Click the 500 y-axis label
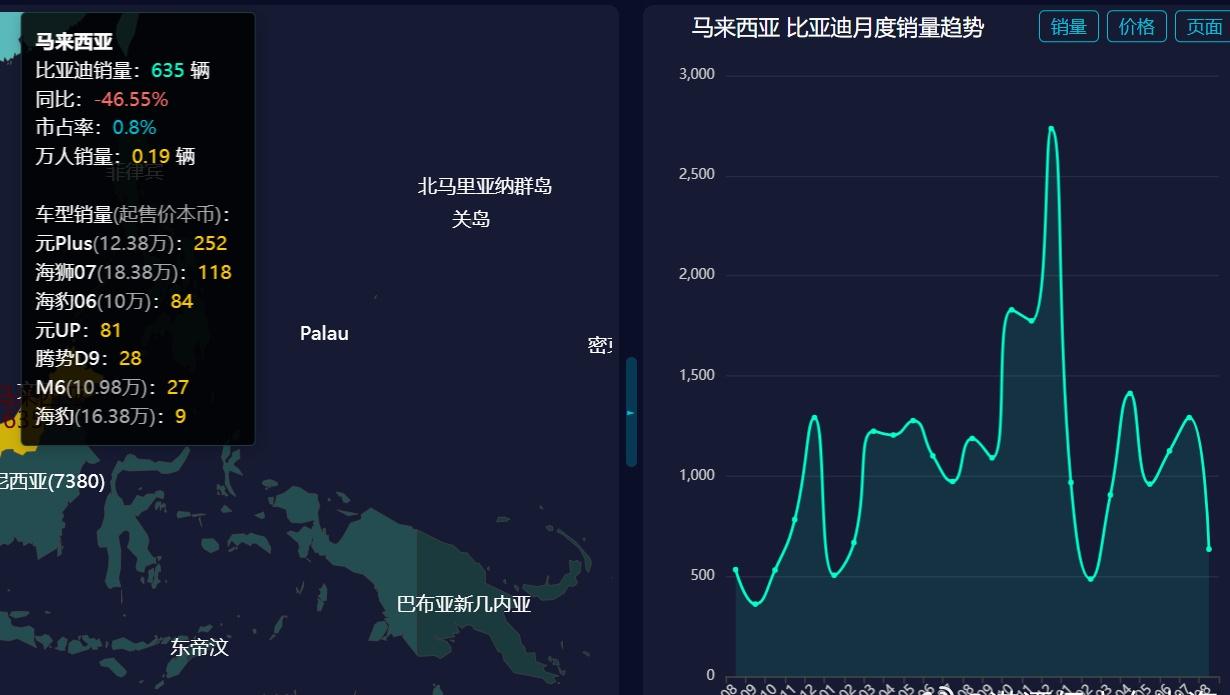 [702, 575]
